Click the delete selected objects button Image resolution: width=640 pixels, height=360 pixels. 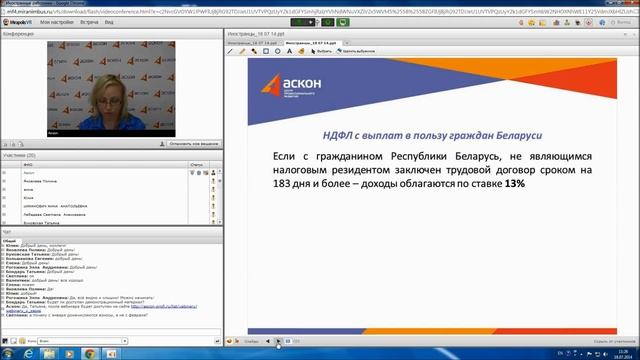click(356, 51)
